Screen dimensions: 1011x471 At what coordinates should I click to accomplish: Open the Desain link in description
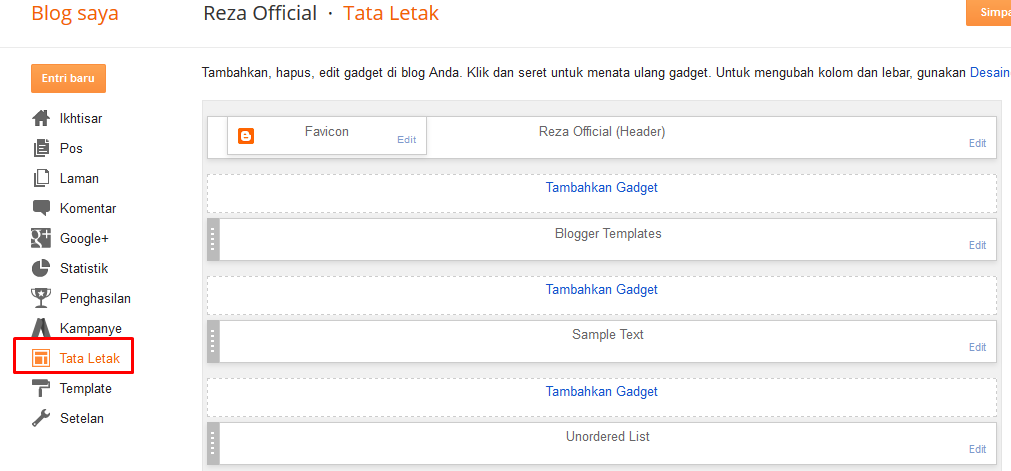(990, 72)
